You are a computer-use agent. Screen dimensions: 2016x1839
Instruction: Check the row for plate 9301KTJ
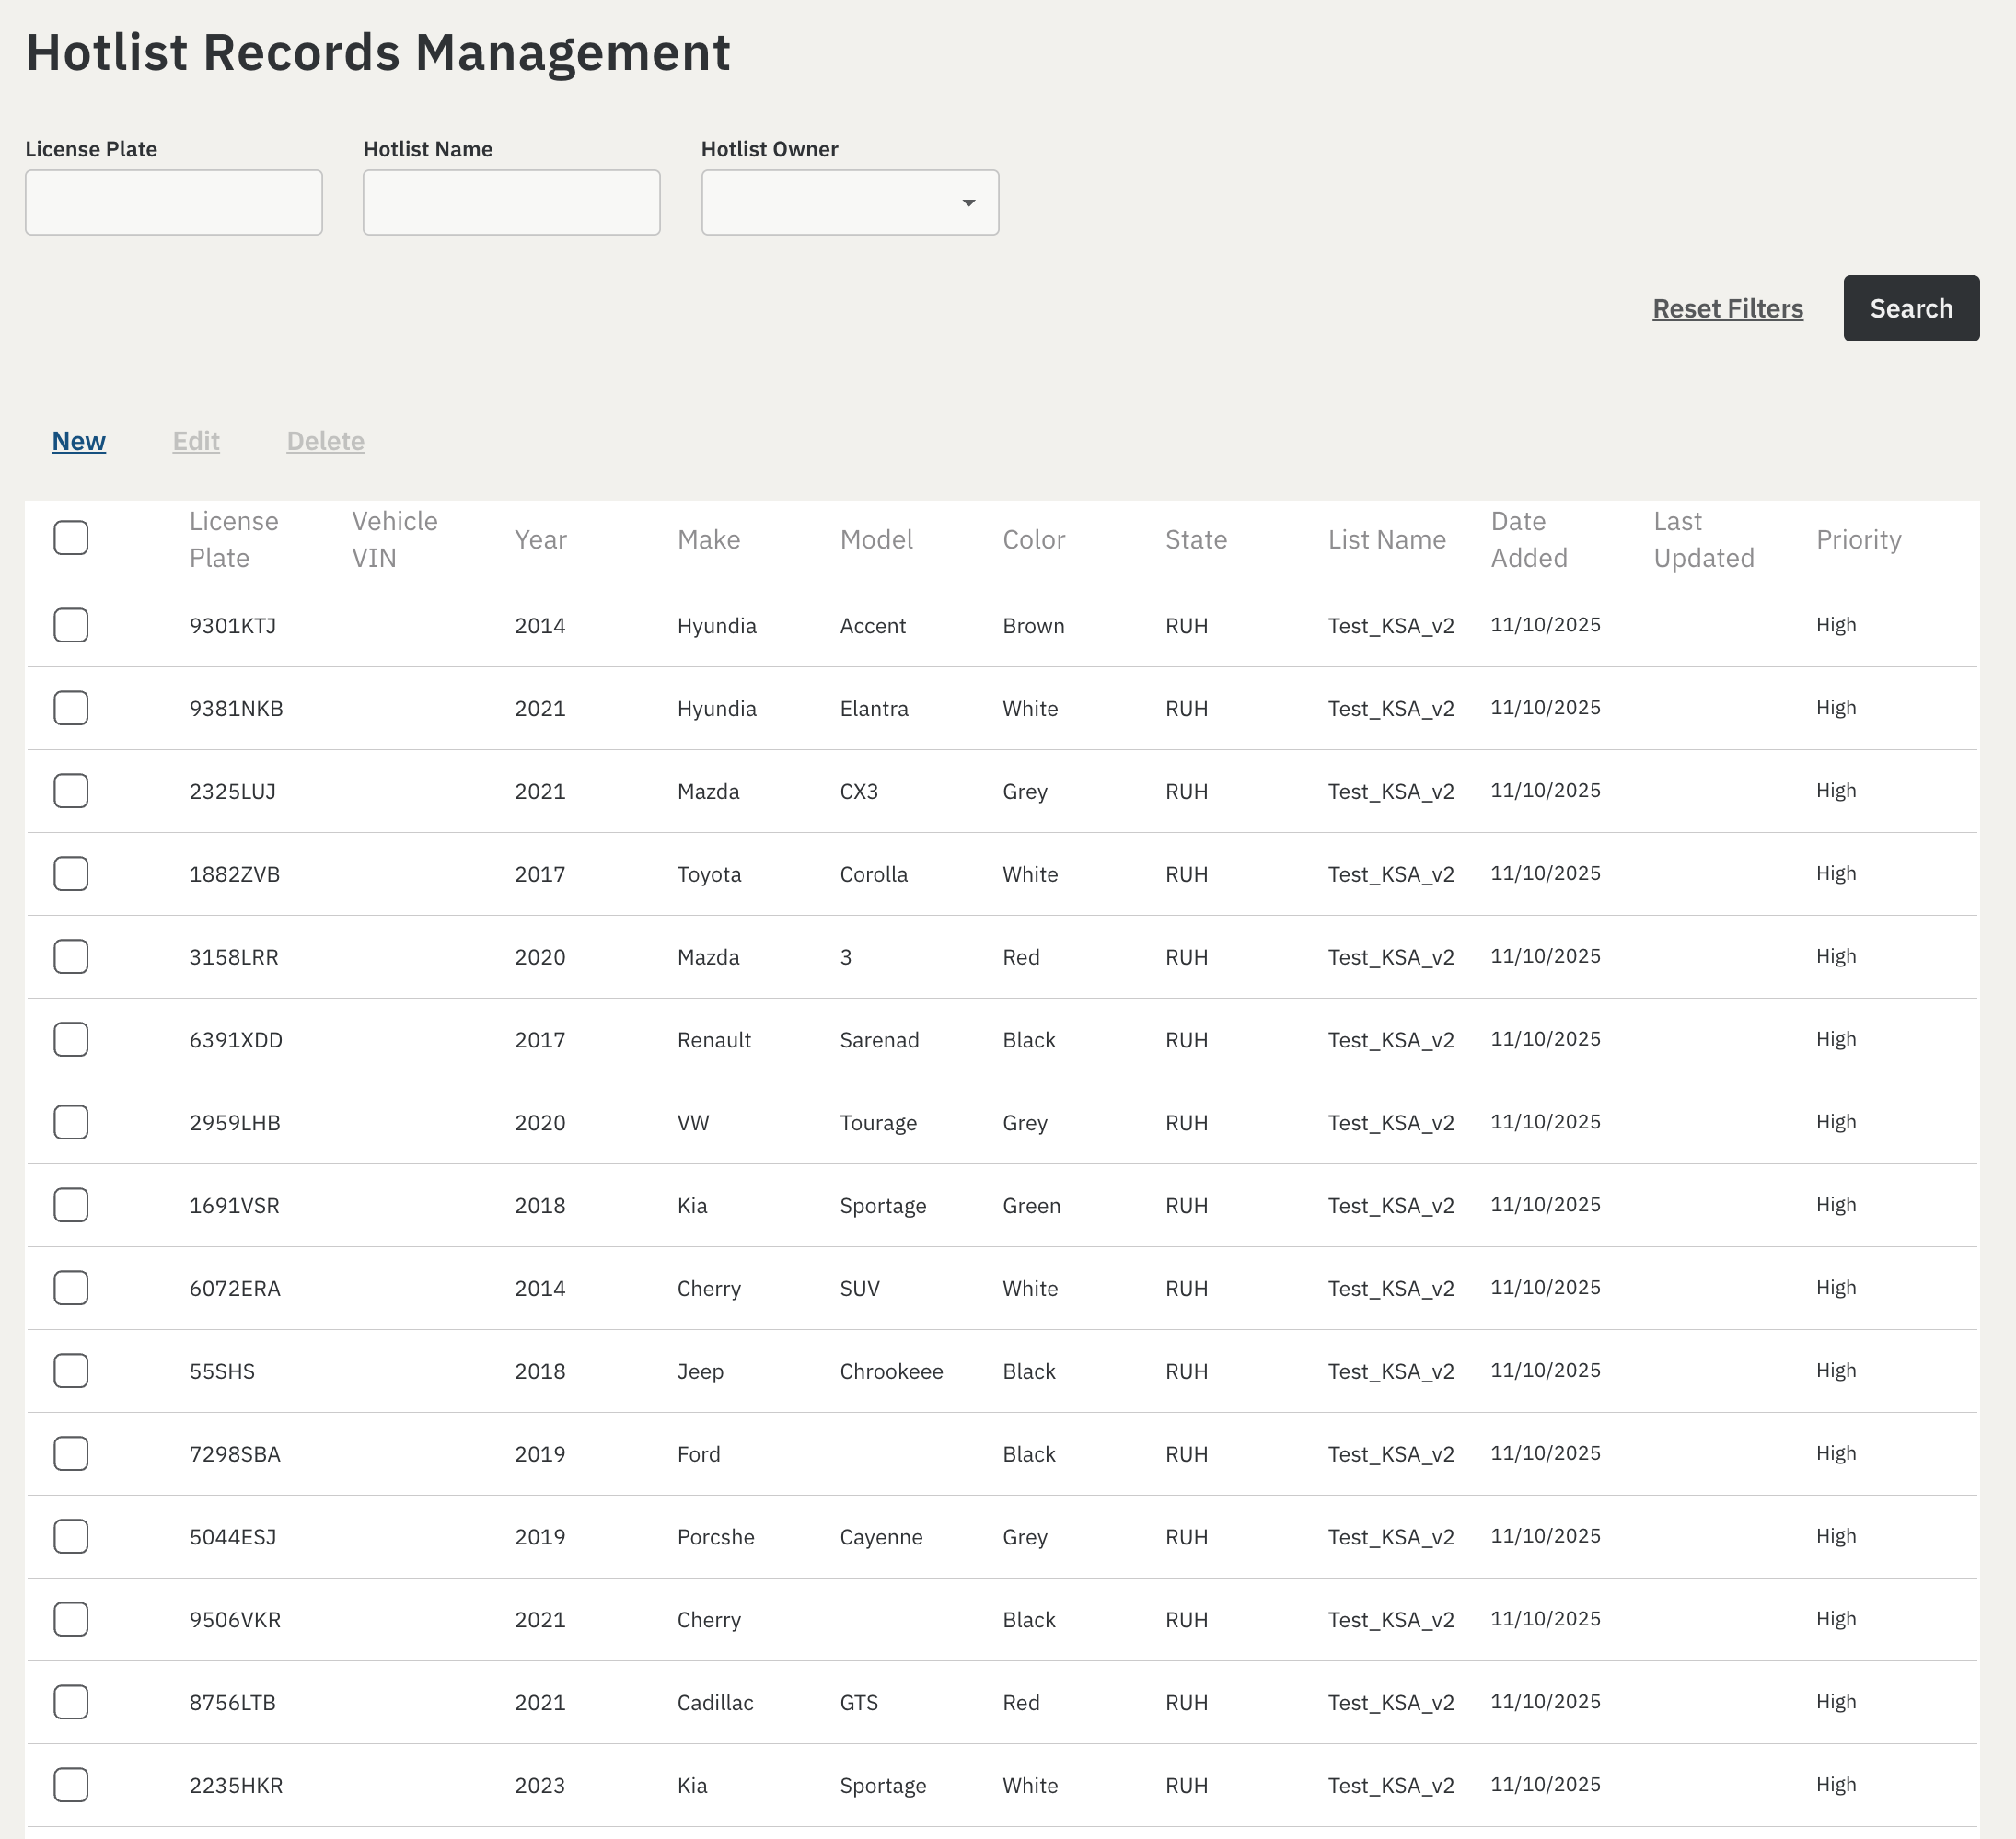coord(71,625)
